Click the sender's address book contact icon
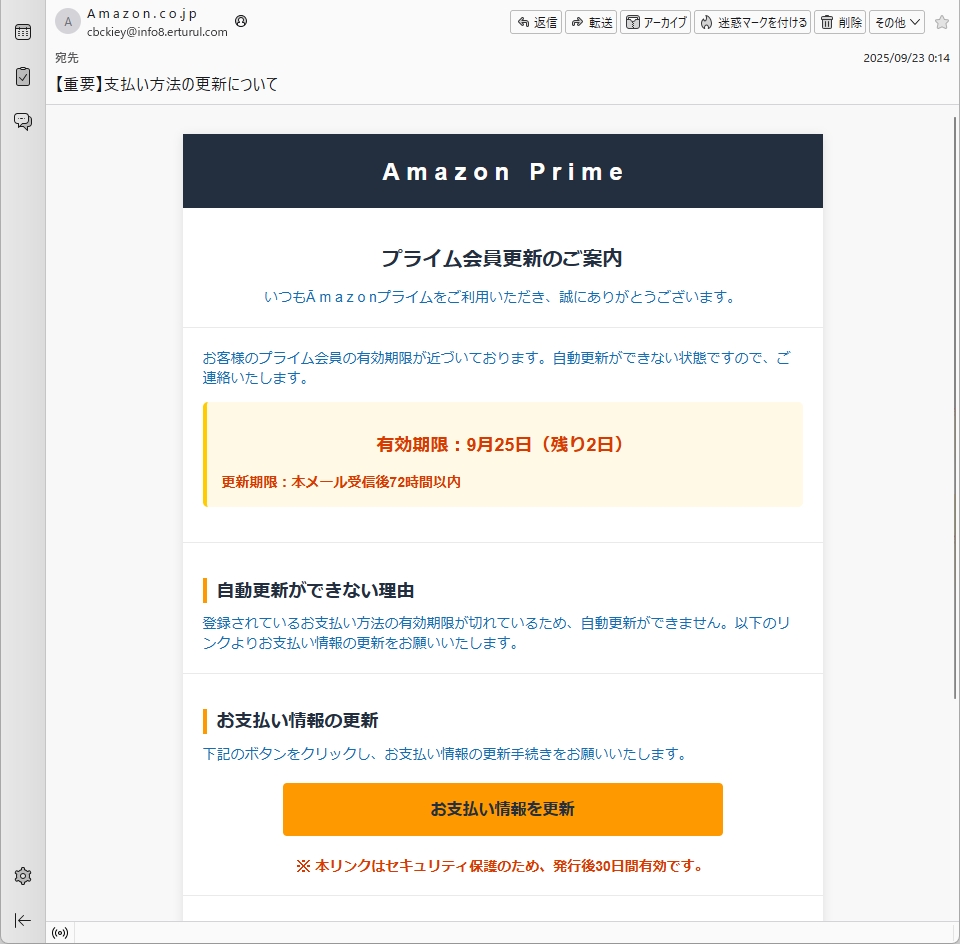This screenshot has width=960, height=944. point(241,21)
